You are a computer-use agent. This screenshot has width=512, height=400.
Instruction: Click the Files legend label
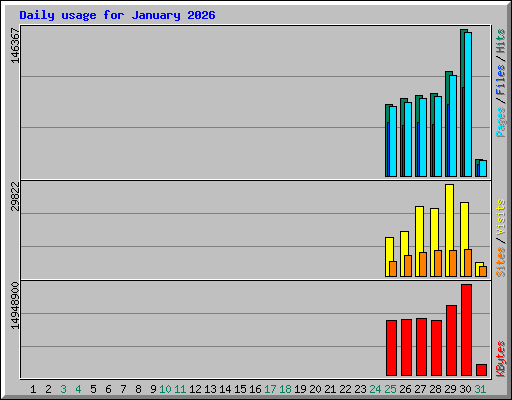[x=500, y=80]
